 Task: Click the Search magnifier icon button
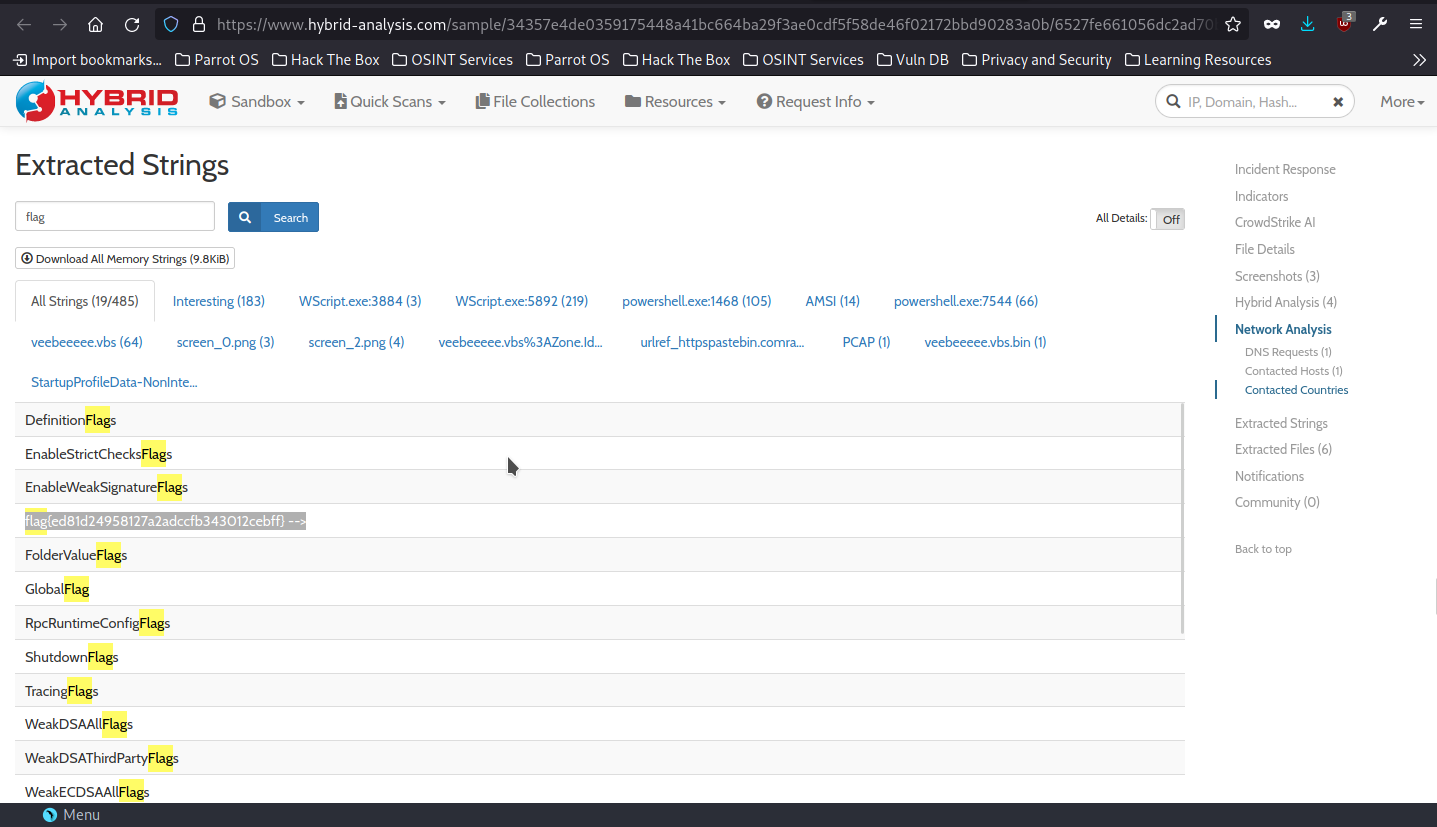tap(245, 217)
